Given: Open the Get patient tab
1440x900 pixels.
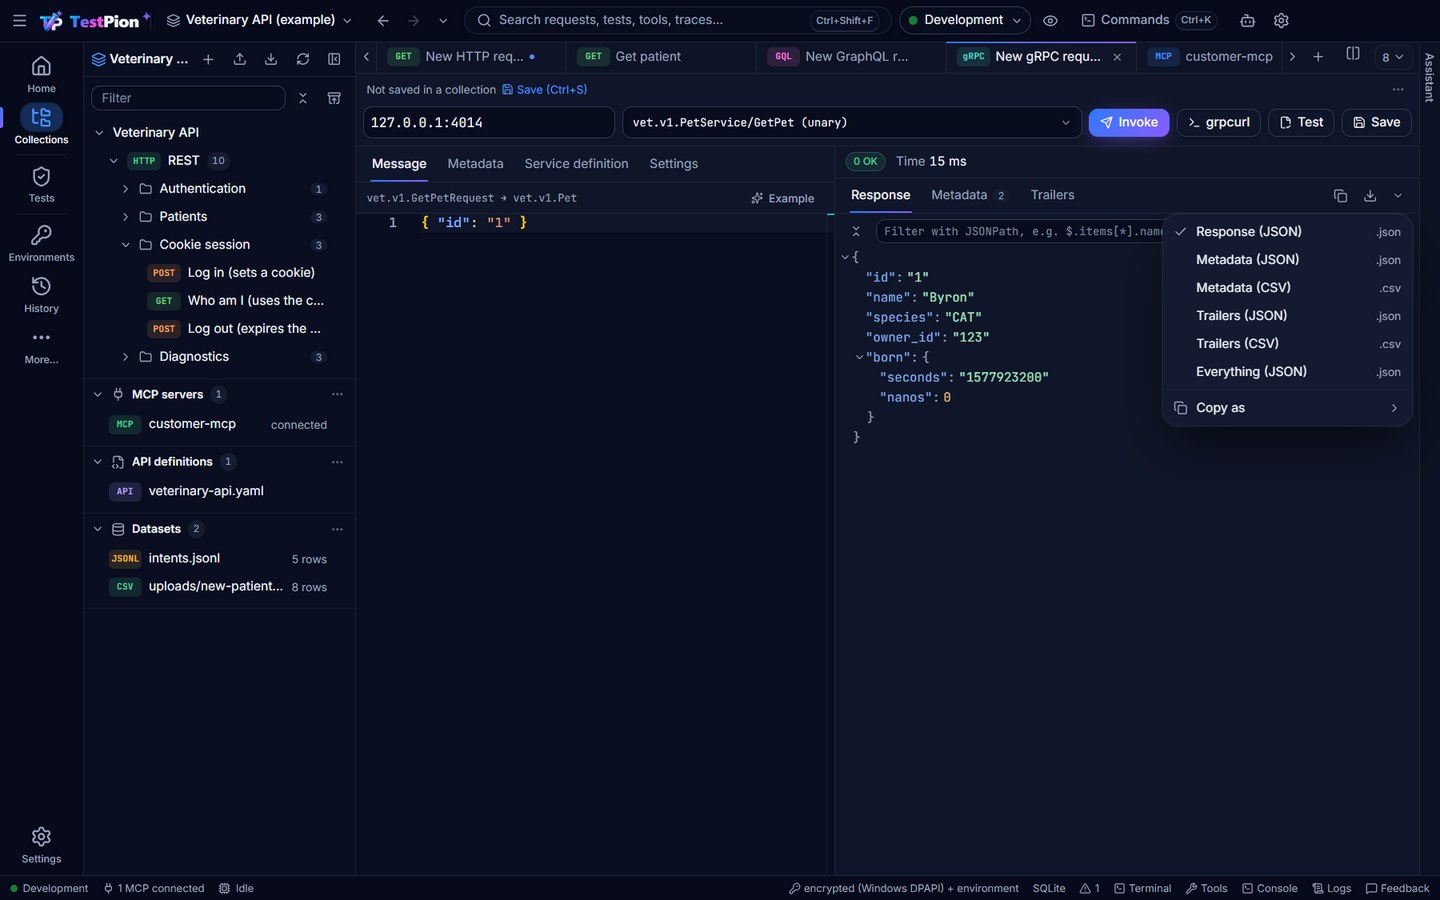Looking at the screenshot, I should (659, 57).
